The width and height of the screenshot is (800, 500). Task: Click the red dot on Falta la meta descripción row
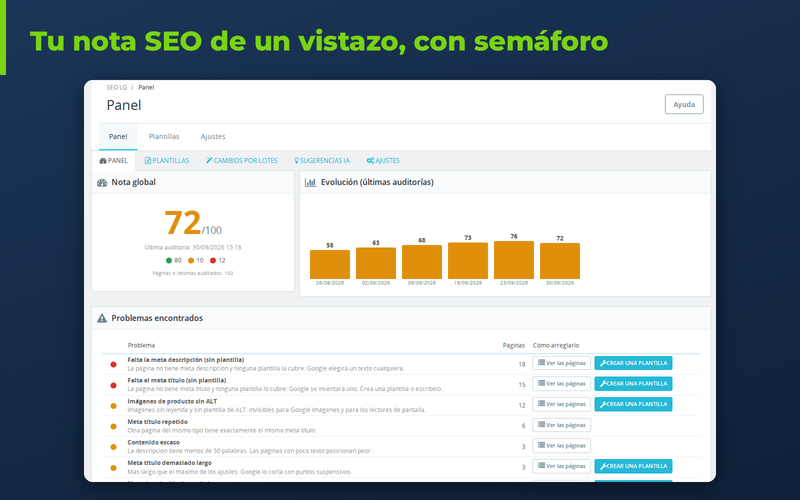113,364
